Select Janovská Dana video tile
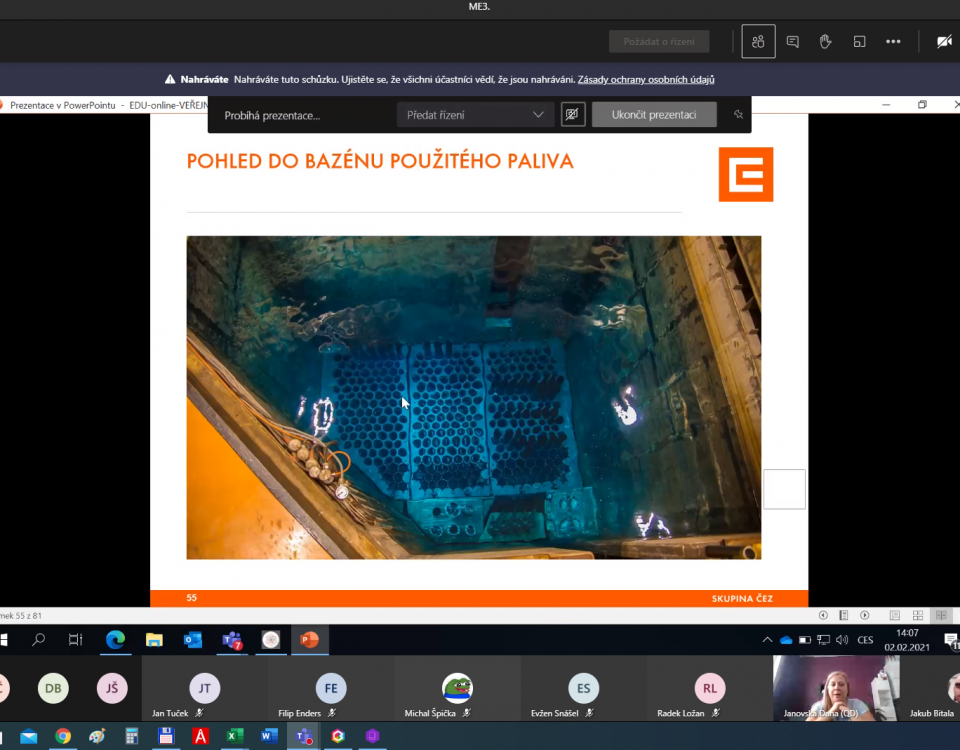960x750 pixels. pyautogui.click(x=836, y=688)
